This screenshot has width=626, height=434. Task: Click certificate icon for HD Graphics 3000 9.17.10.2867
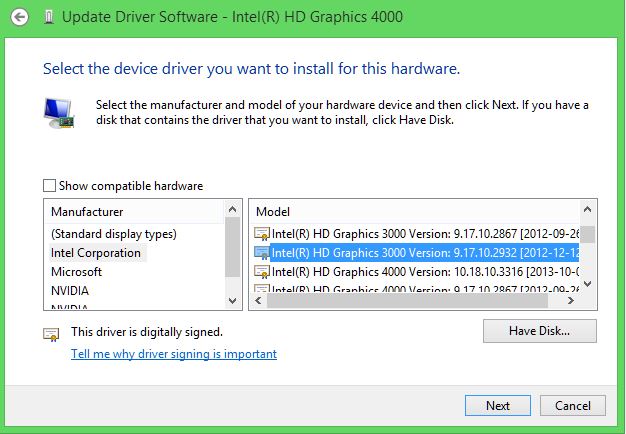[x=262, y=234]
